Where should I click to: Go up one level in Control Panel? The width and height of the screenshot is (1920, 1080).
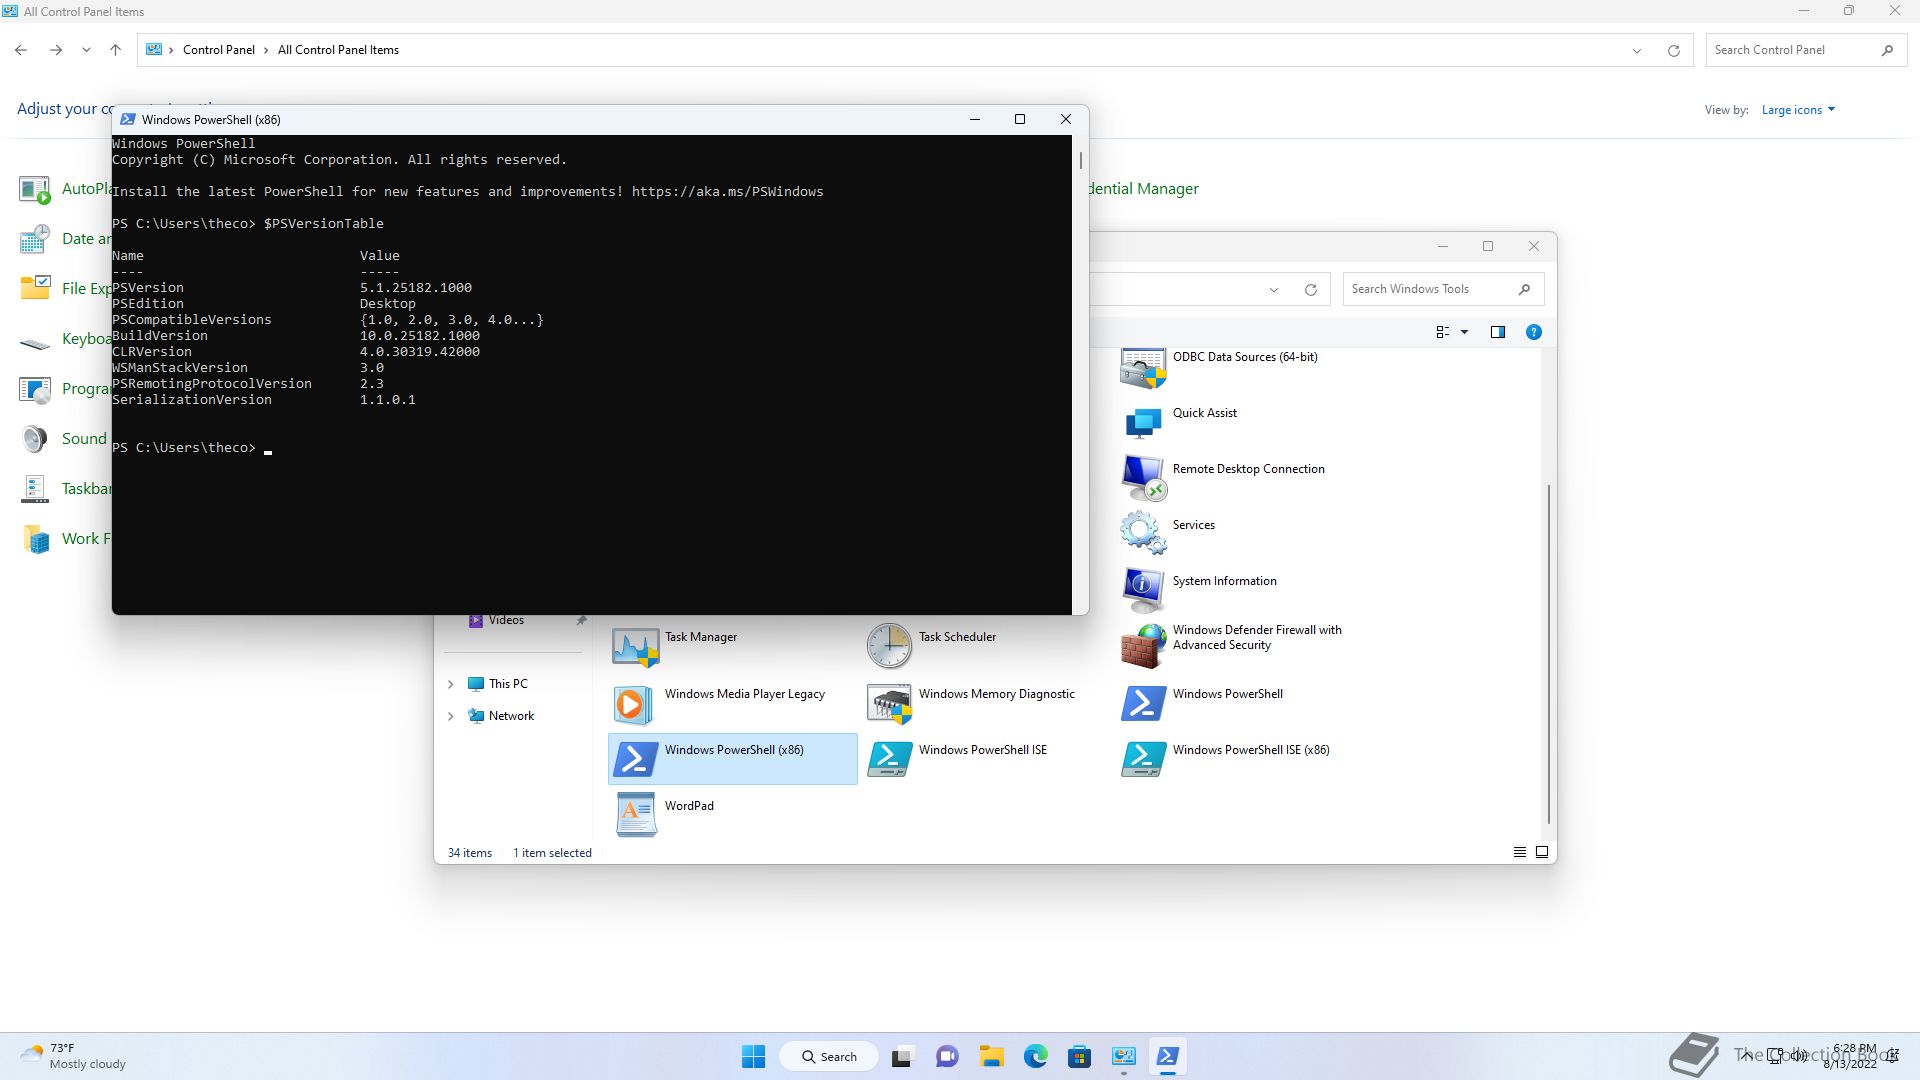coord(115,50)
